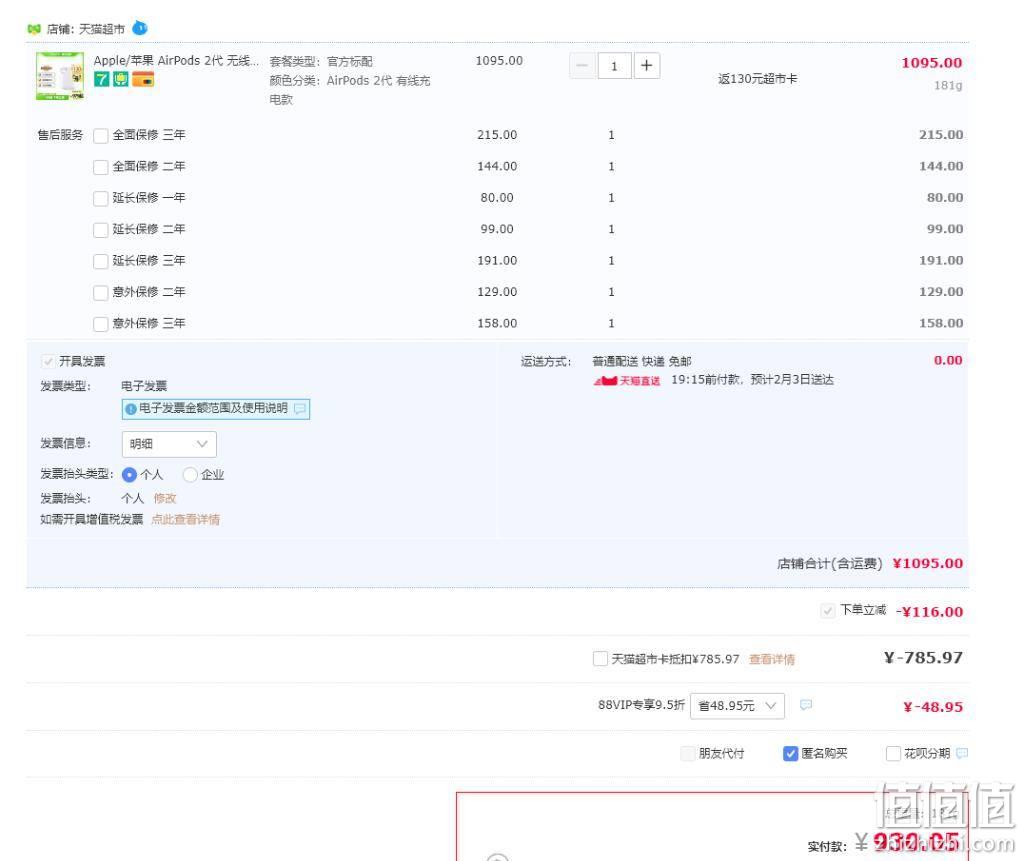This screenshot has height=861, width=1024.
Task: Click the unit price 1095.00
Action: click(x=499, y=61)
